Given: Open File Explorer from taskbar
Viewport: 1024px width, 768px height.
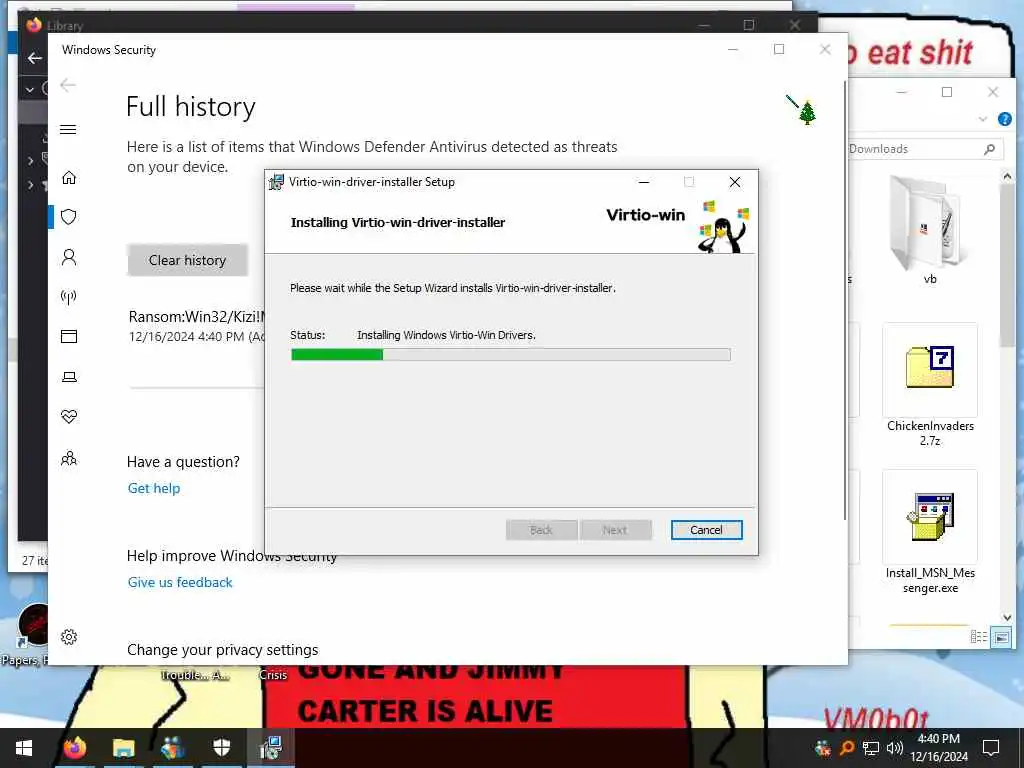Looking at the screenshot, I should 123,748.
